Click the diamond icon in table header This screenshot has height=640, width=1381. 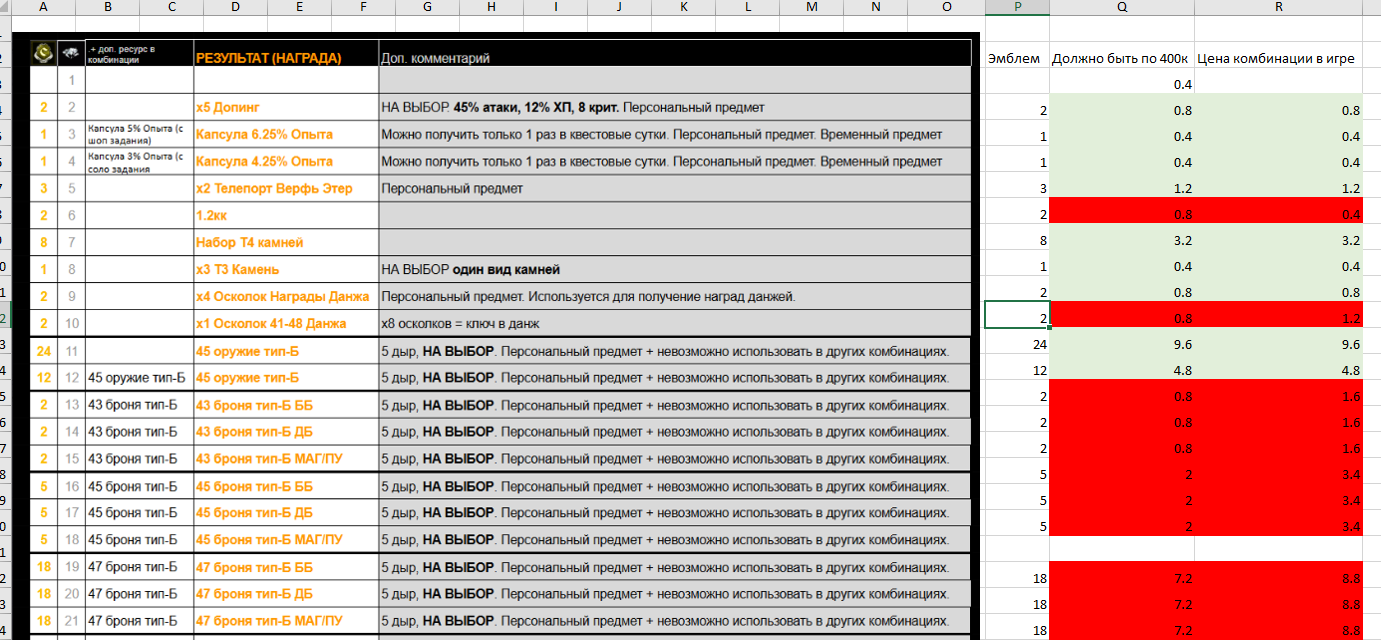point(71,53)
